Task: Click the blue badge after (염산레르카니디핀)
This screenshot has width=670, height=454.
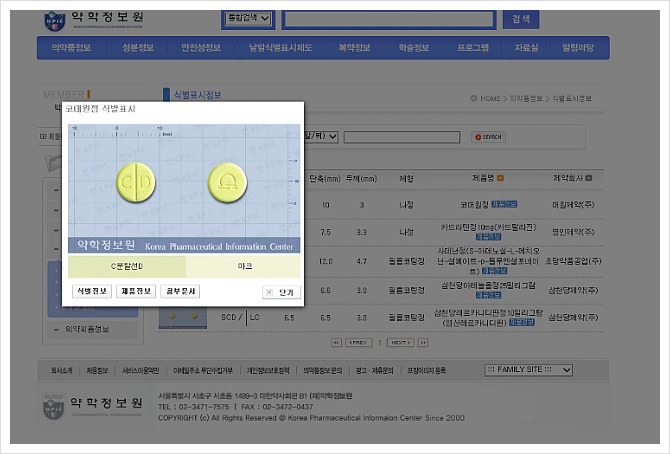Action: coord(522,322)
